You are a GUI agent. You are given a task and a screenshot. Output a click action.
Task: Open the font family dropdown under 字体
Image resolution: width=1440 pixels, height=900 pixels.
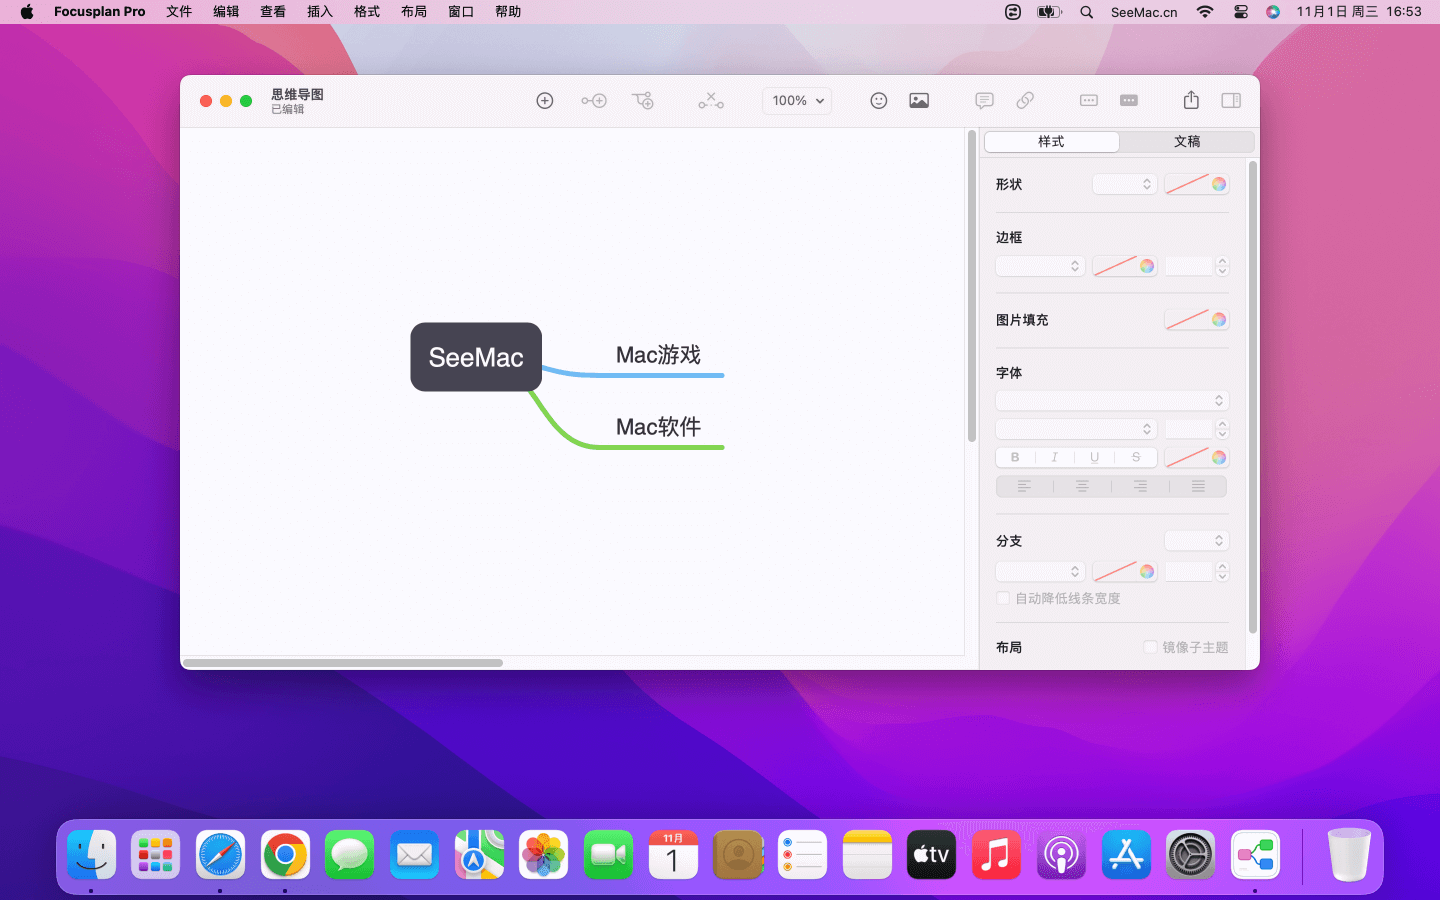point(1112,400)
